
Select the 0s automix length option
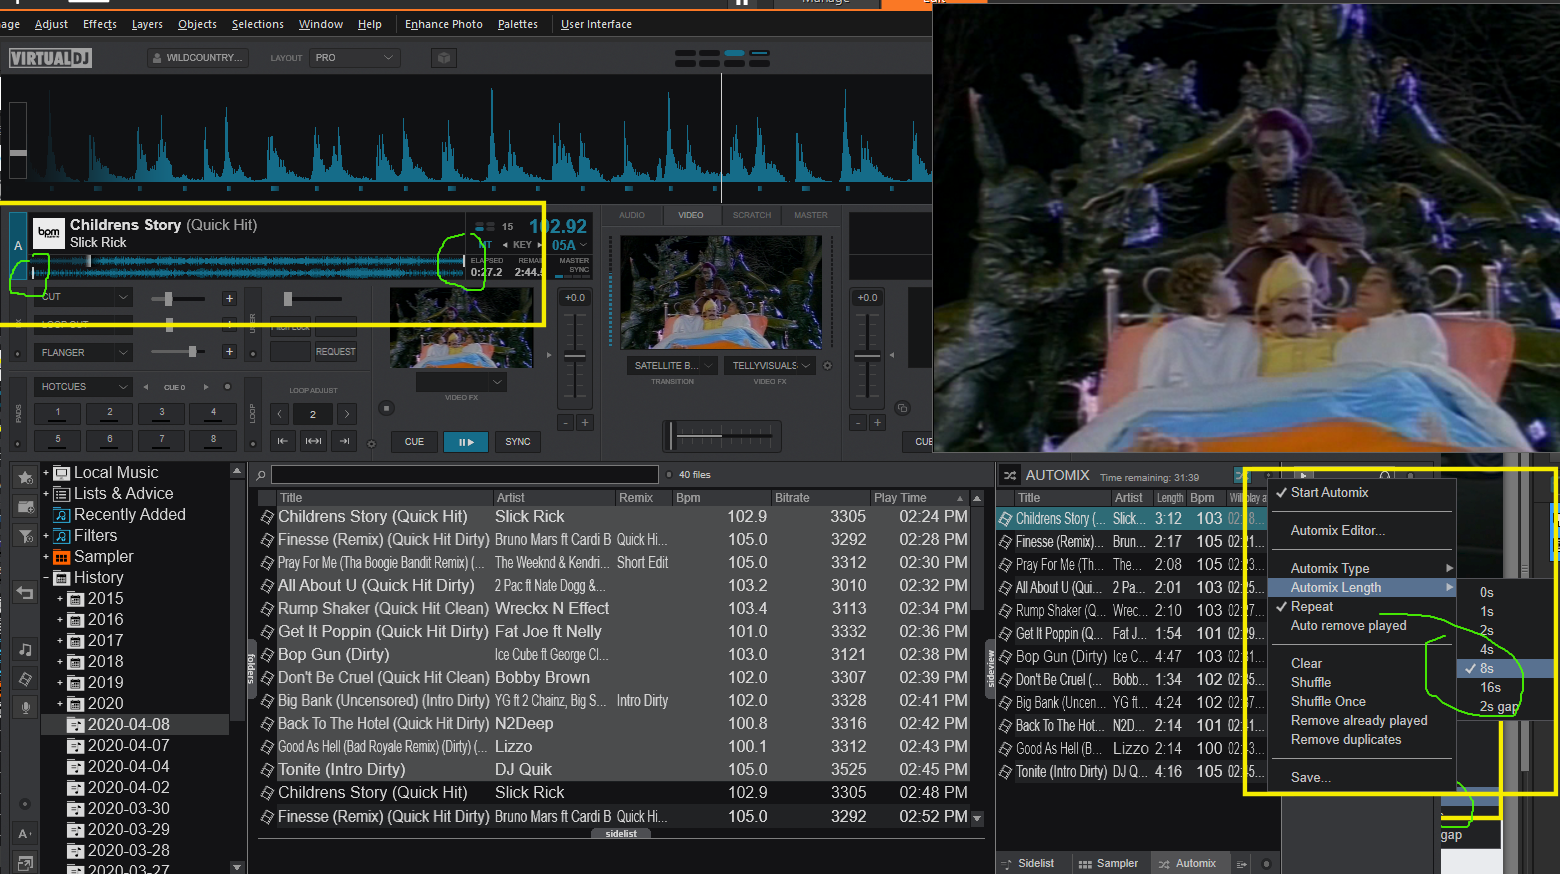(x=1505, y=592)
